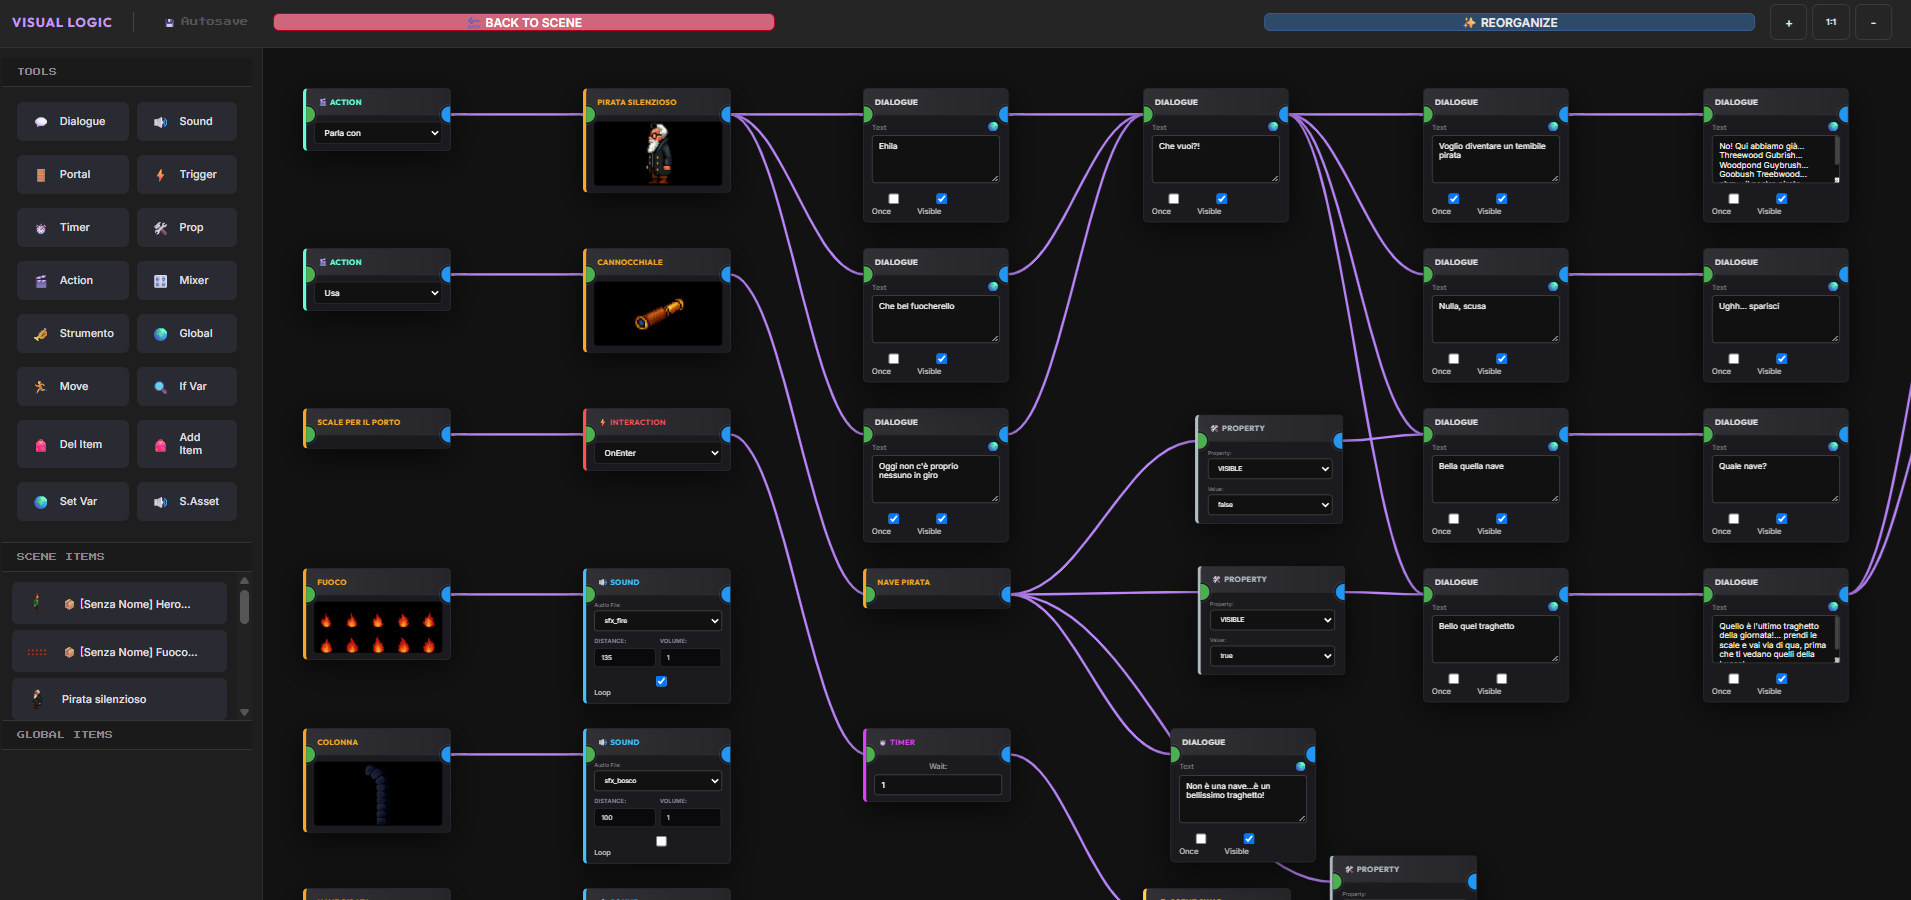The width and height of the screenshot is (1911, 900).
Task: Select Pirata silenzioso scene item
Action: (120, 699)
